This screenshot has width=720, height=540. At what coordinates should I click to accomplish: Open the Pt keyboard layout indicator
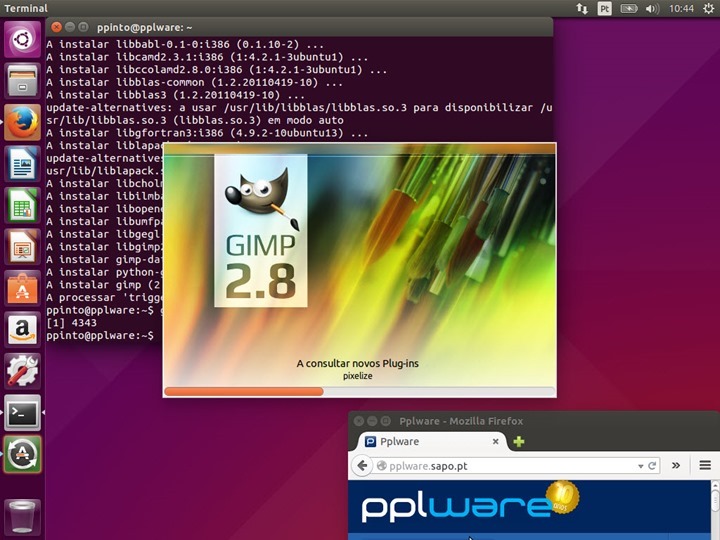[x=604, y=8]
